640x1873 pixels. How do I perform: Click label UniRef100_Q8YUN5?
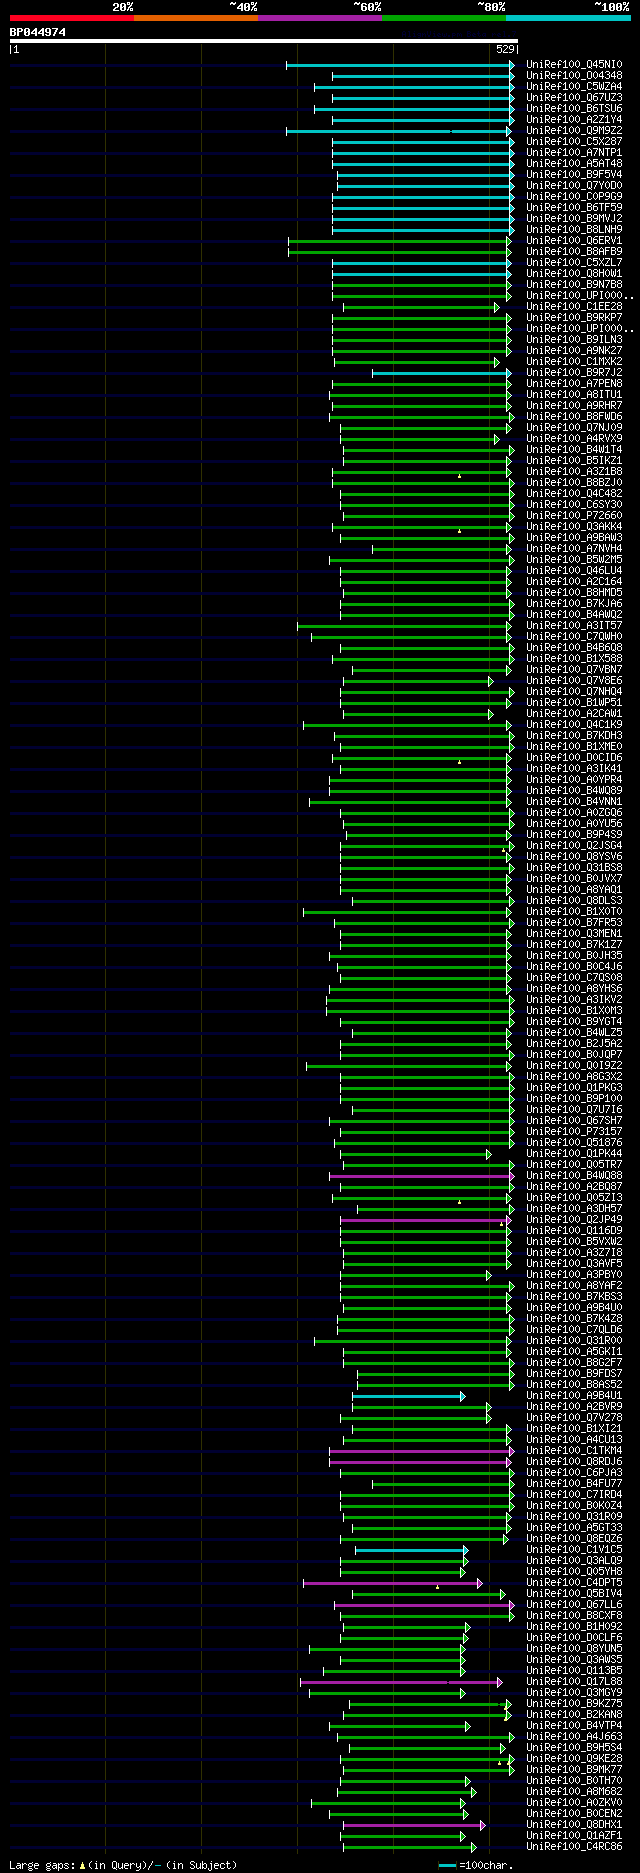(x=574, y=1649)
